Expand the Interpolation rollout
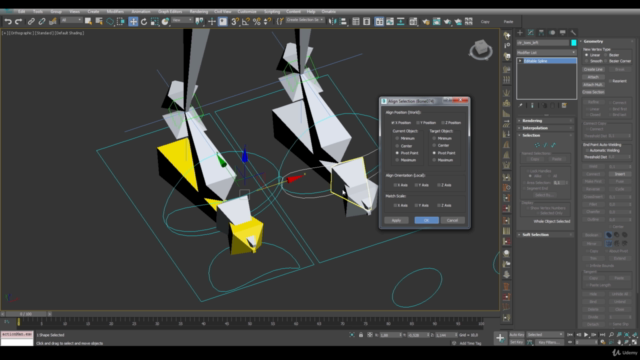The image size is (640, 360). pyautogui.click(x=546, y=128)
